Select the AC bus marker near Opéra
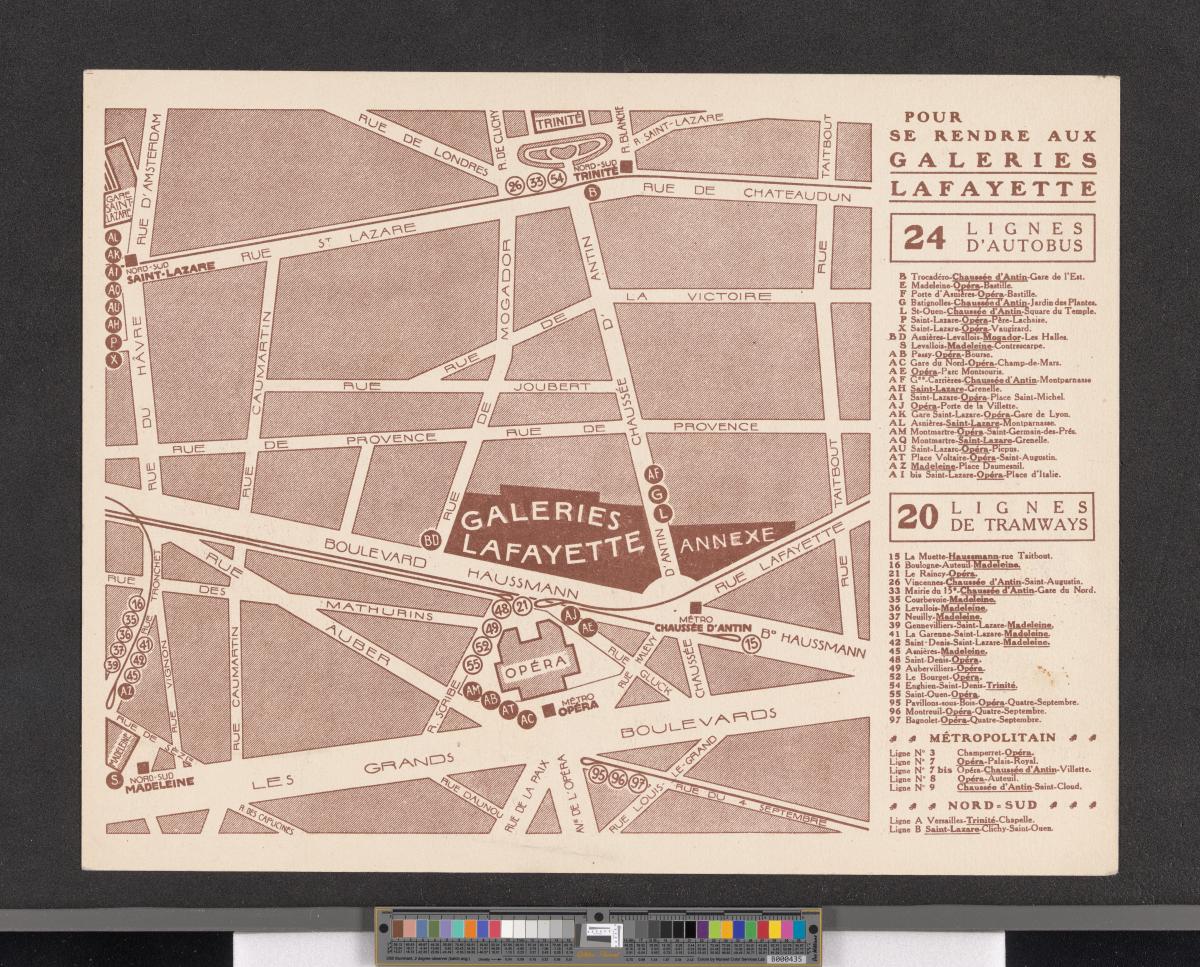The width and height of the screenshot is (1200, 967). tap(527, 720)
